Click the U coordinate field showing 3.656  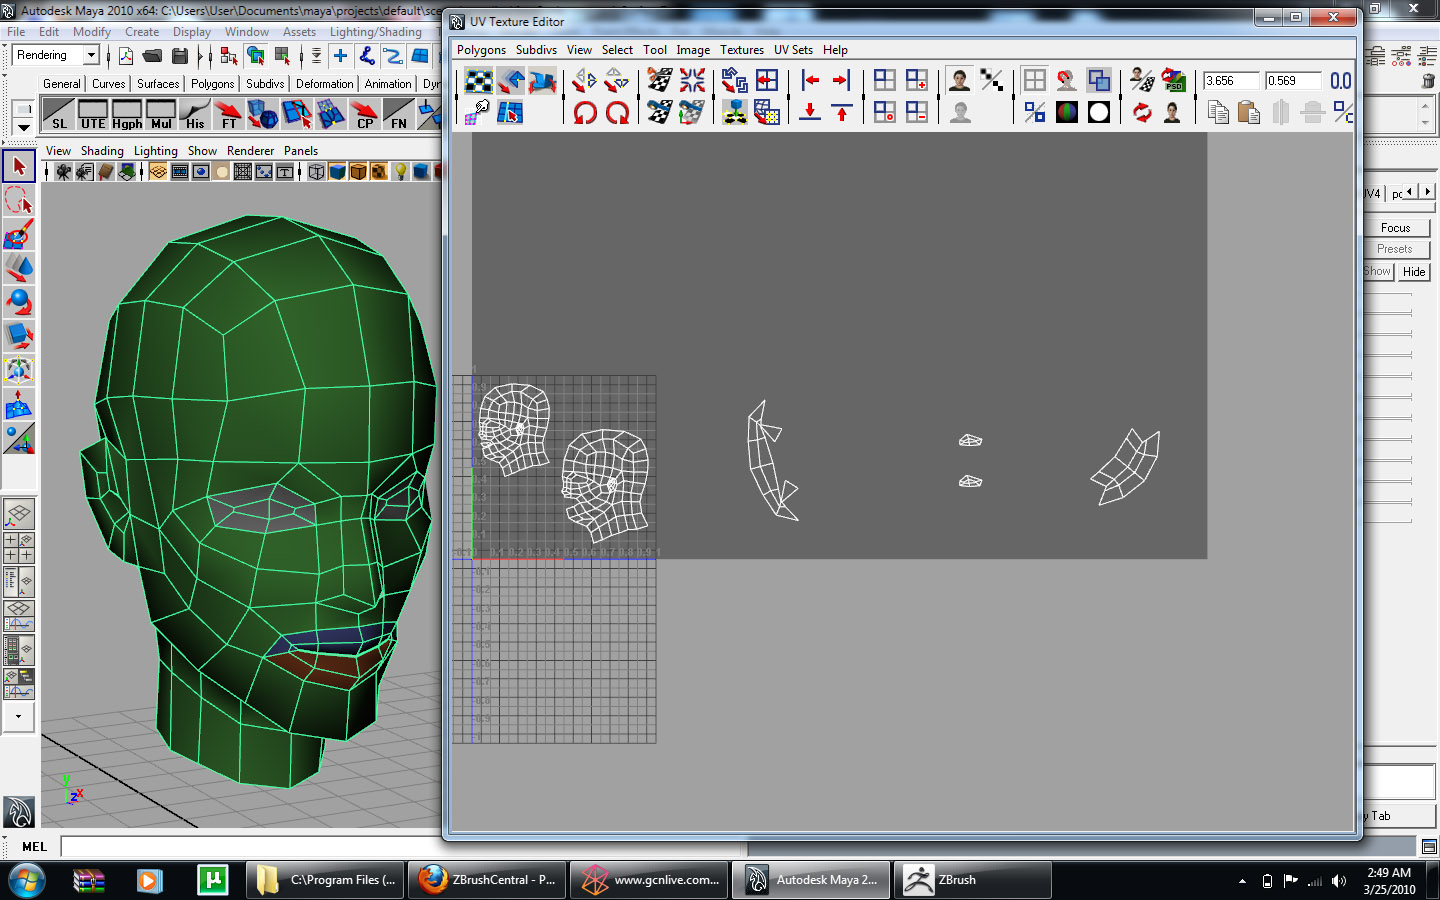coord(1229,81)
